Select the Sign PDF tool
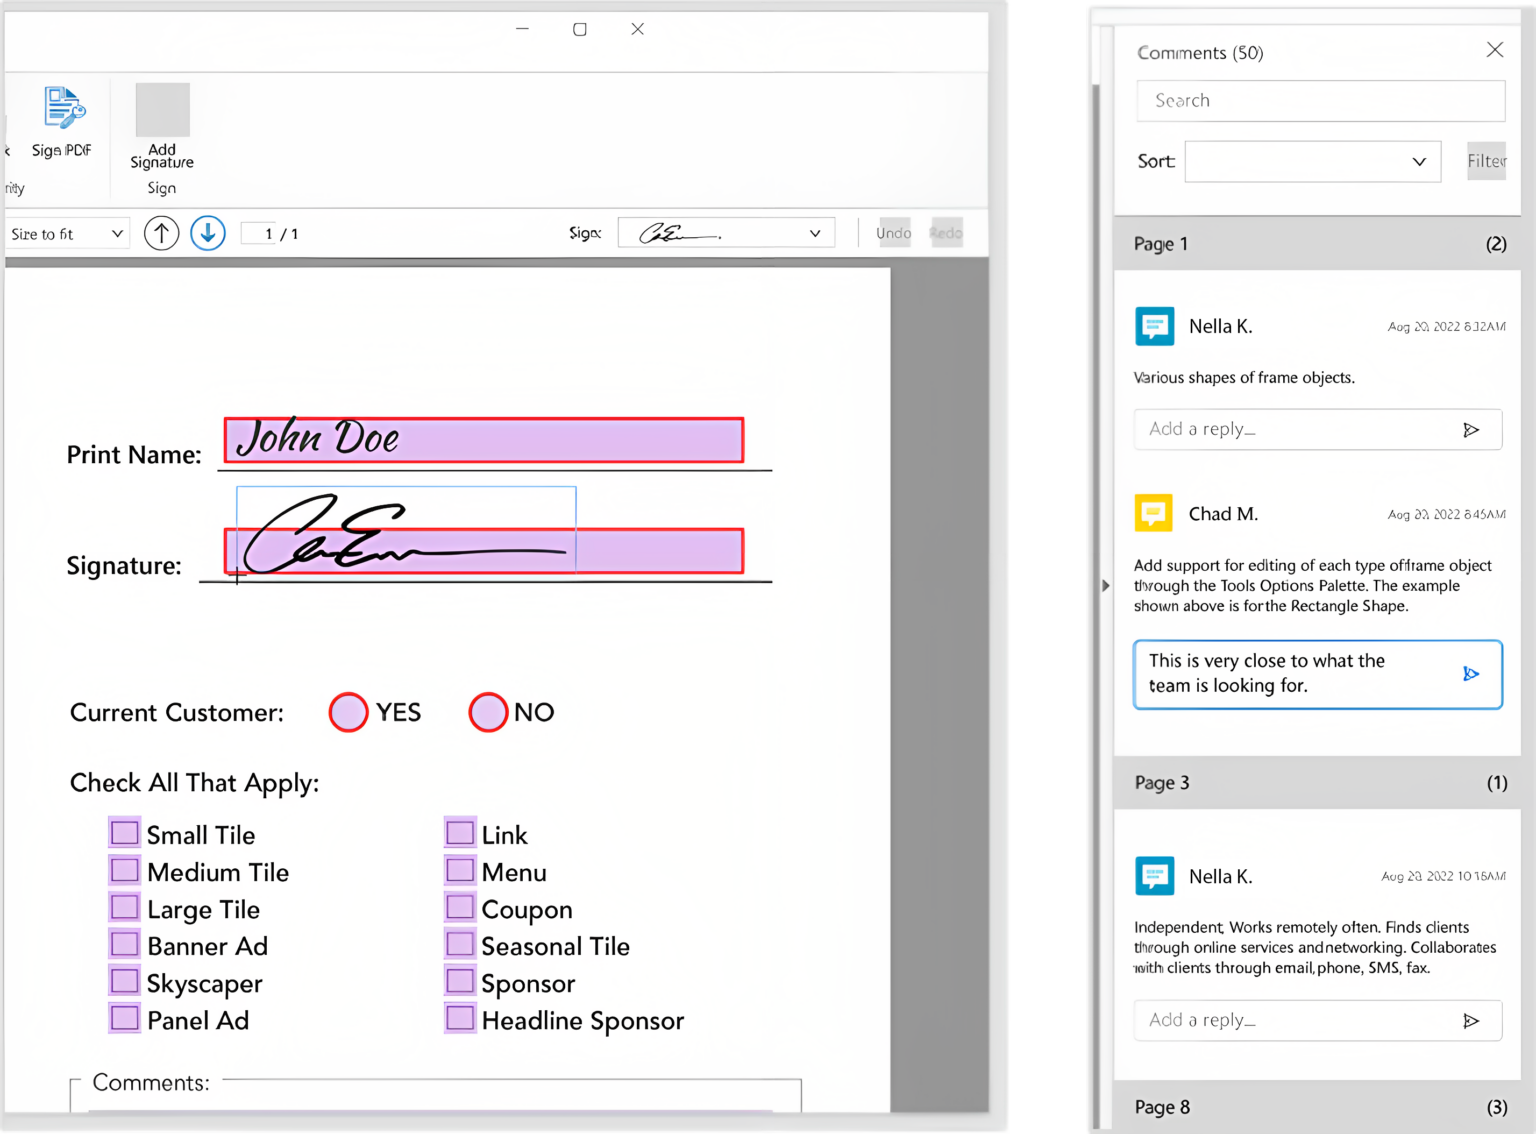The width and height of the screenshot is (1536, 1134). coord(61,118)
